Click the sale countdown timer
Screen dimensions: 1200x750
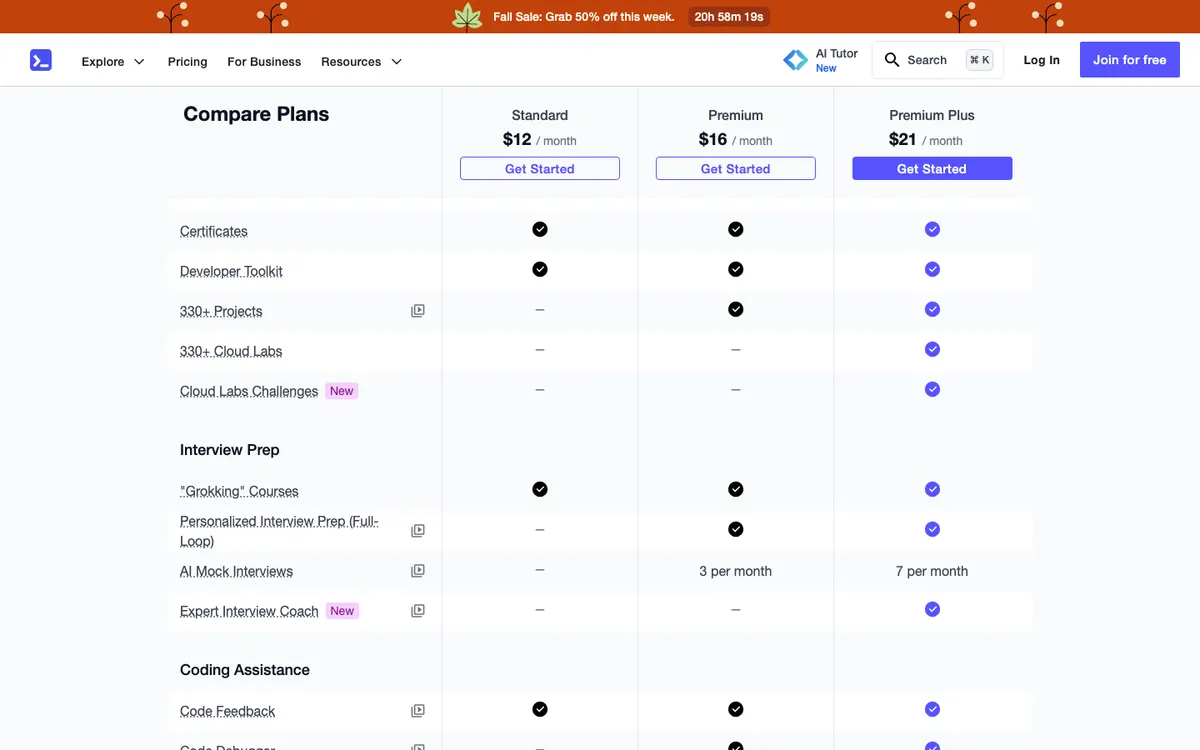(x=729, y=17)
